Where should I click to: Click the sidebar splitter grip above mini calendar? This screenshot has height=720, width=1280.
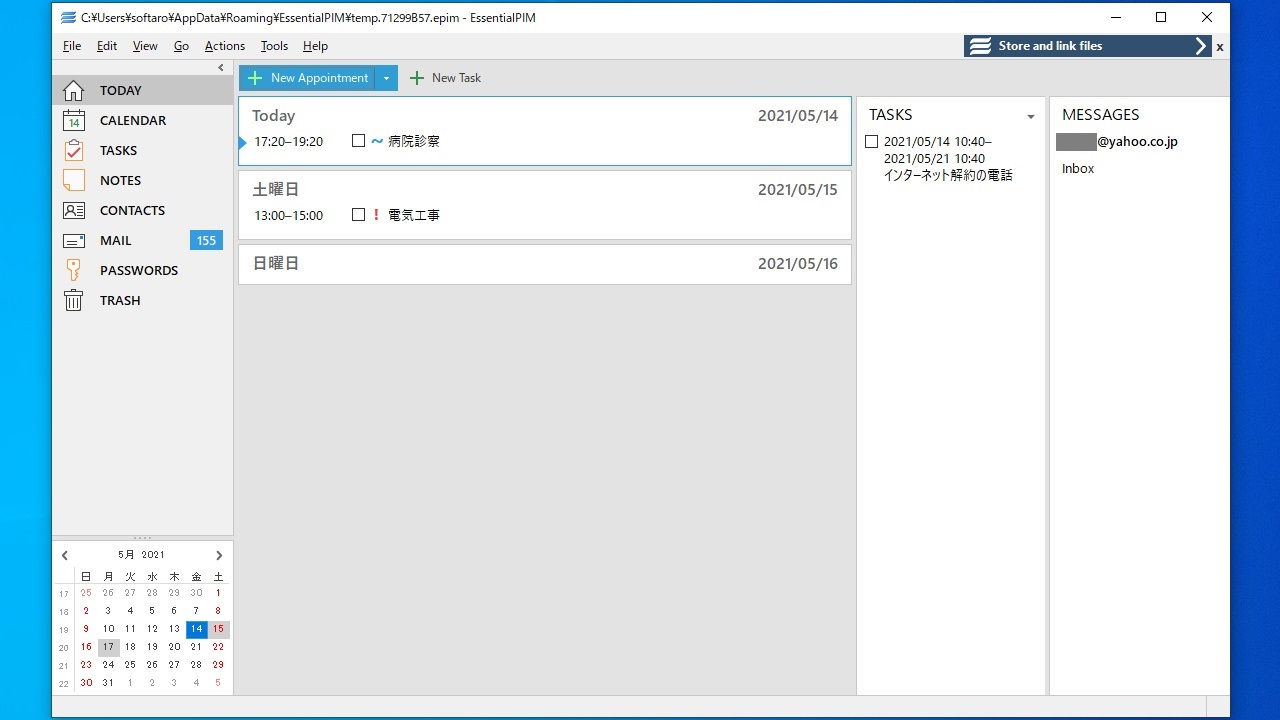[142, 538]
